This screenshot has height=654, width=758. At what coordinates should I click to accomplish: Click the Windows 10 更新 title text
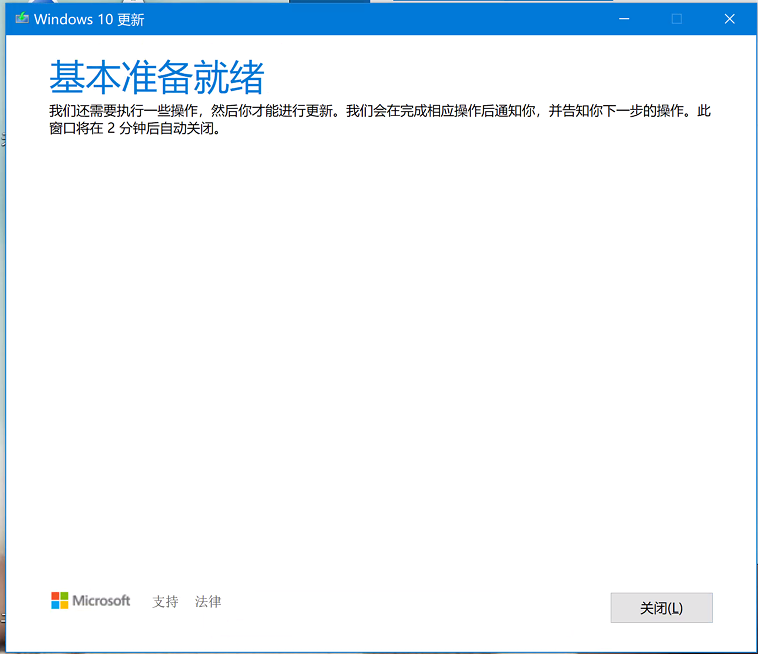coord(89,19)
